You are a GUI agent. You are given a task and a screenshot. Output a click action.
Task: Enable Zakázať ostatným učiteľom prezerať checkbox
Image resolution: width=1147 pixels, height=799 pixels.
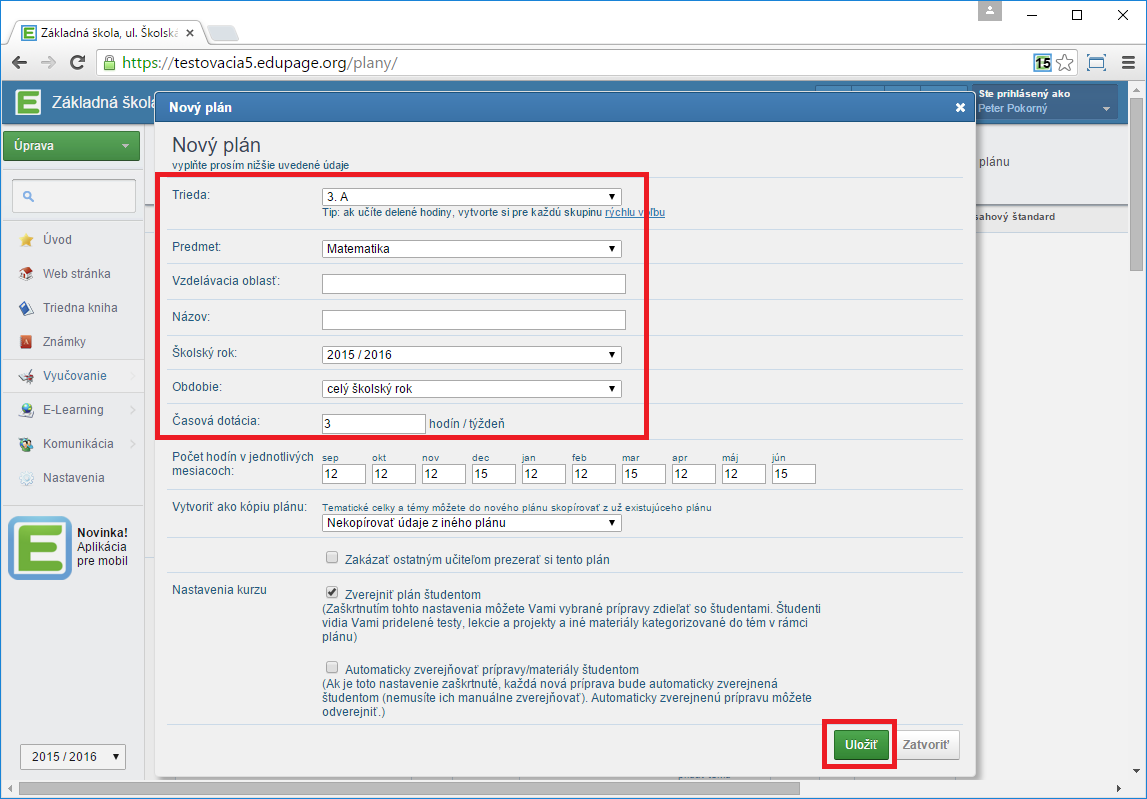[x=332, y=558]
